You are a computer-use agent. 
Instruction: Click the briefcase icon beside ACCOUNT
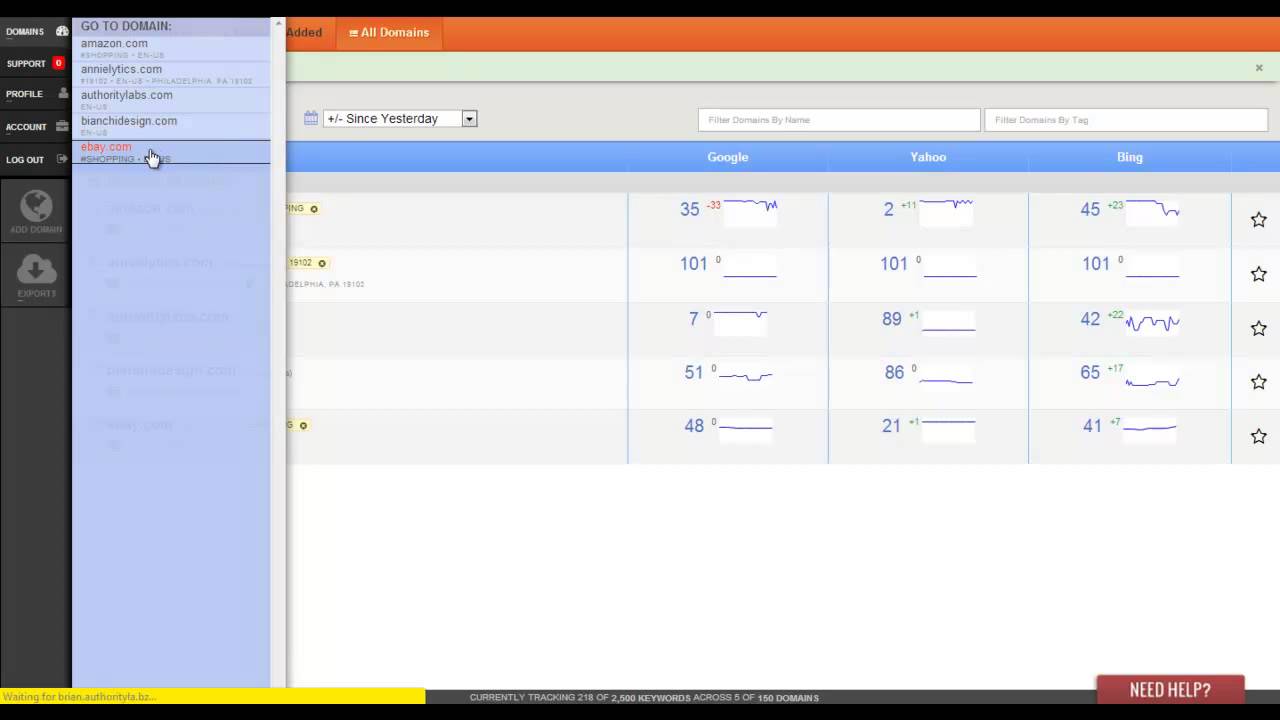pos(62,126)
